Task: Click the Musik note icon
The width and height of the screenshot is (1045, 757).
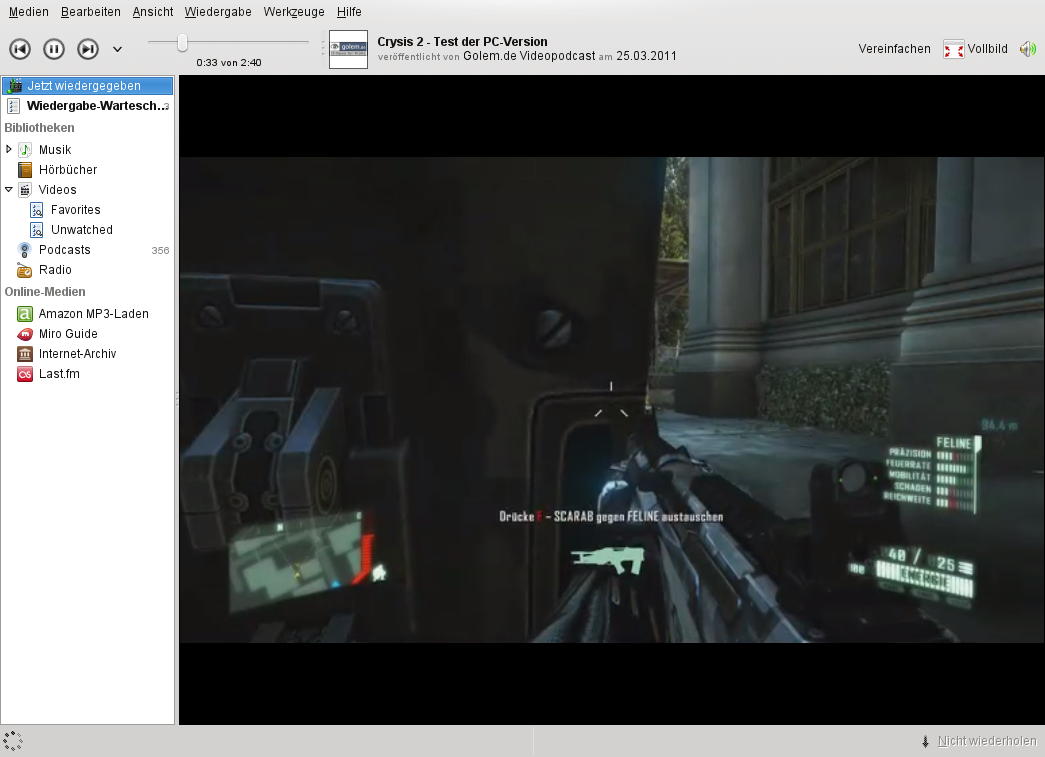Action: [x=25, y=149]
